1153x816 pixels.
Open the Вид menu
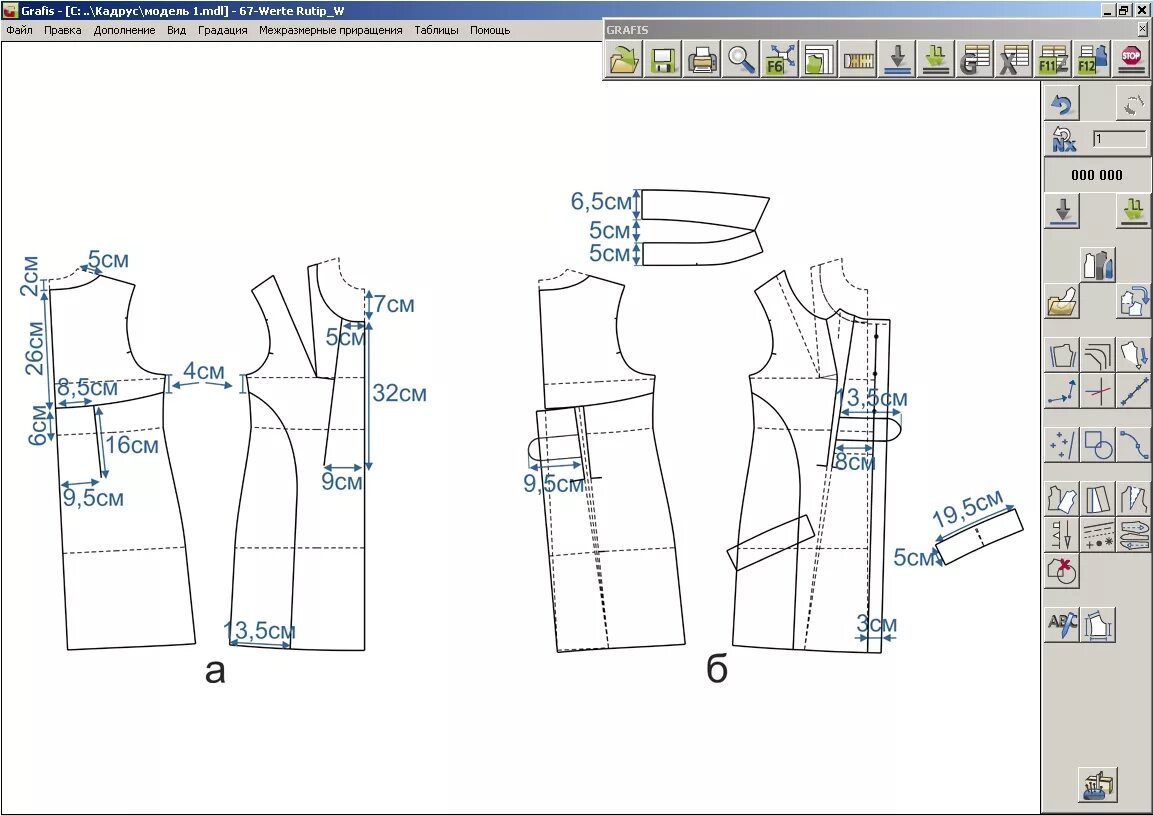(x=176, y=30)
